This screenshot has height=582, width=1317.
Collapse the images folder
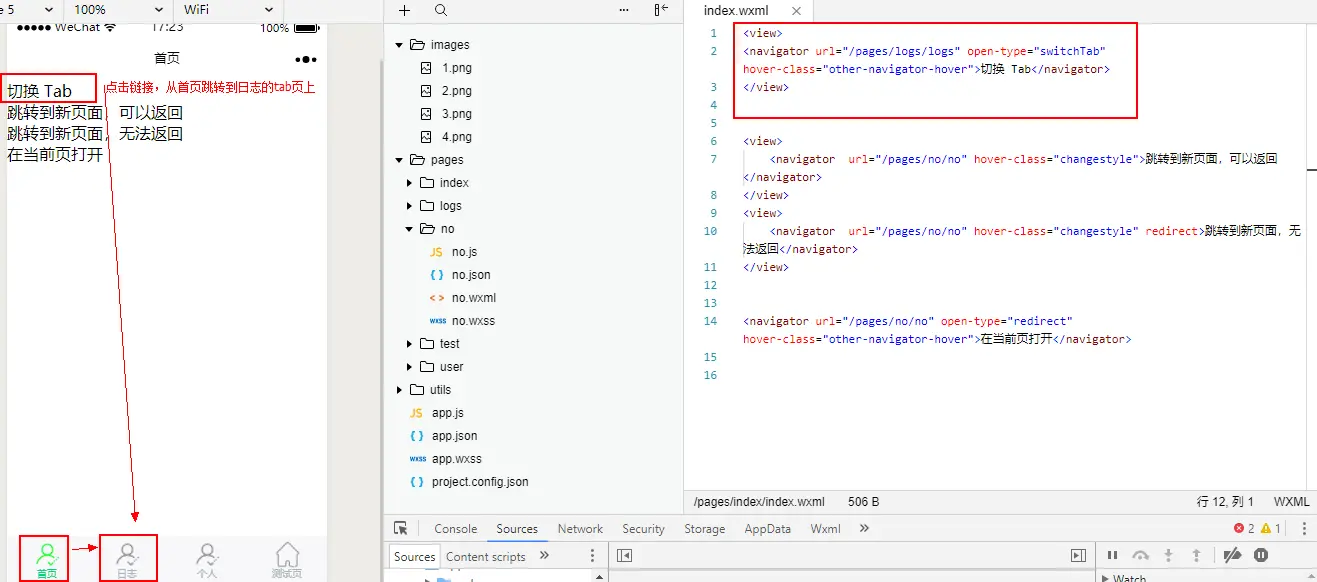(400, 45)
